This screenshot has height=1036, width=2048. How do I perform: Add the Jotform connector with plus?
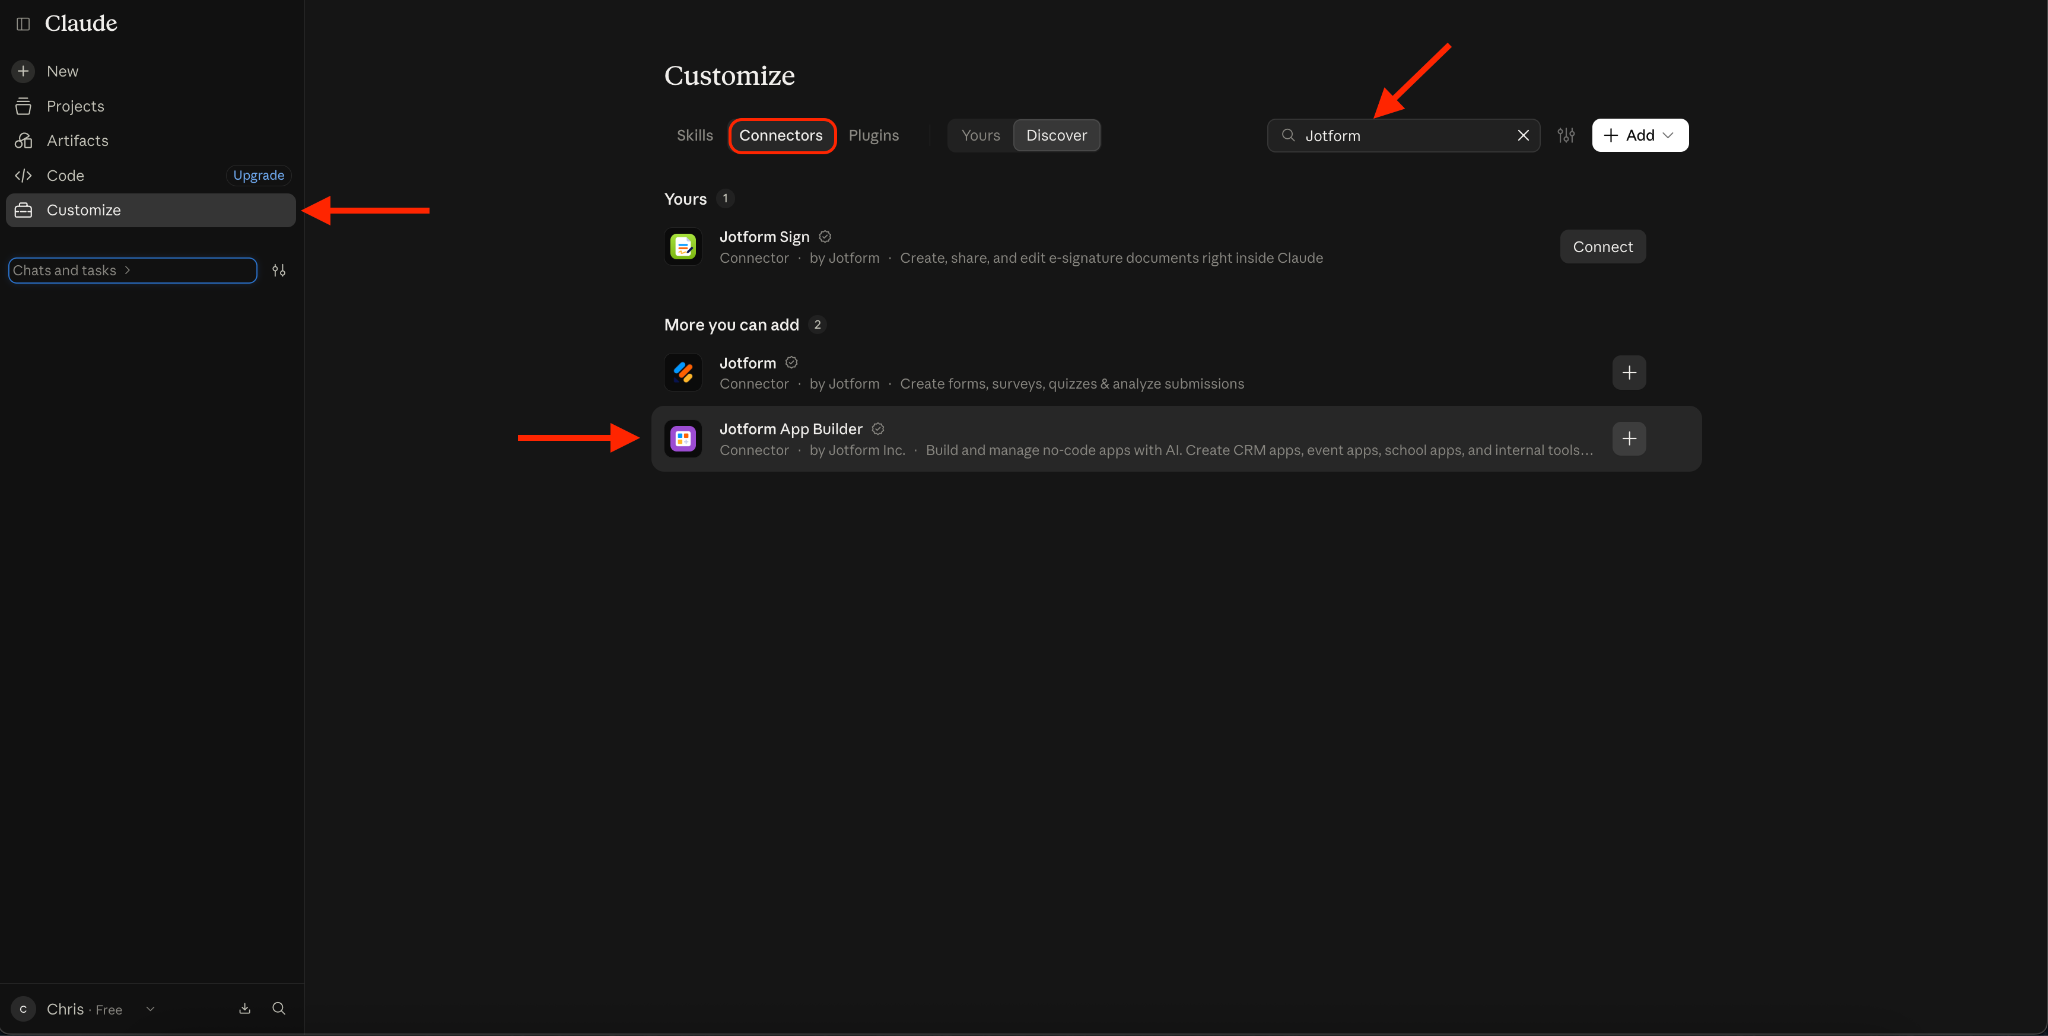[x=1629, y=373]
